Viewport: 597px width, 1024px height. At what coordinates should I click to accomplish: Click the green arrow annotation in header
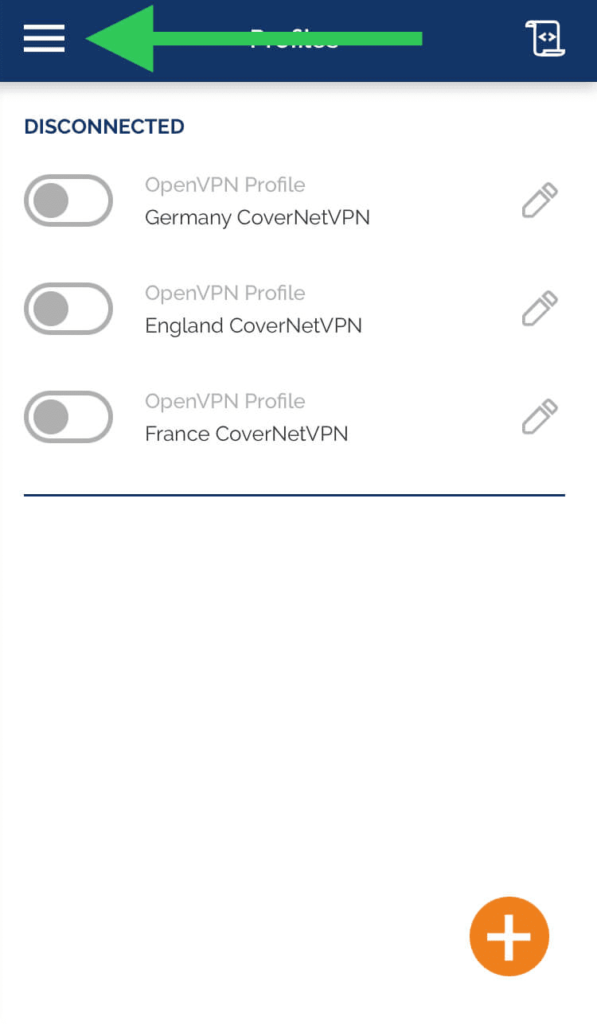pyautogui.click(x=254, y=39)
